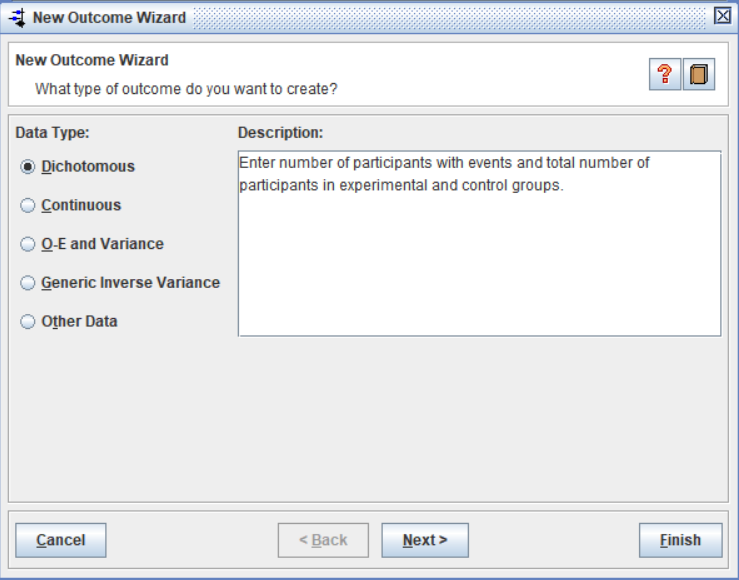Click the Data Type label
The height and width of the screenshot is (580, 739).
[52, 132]
